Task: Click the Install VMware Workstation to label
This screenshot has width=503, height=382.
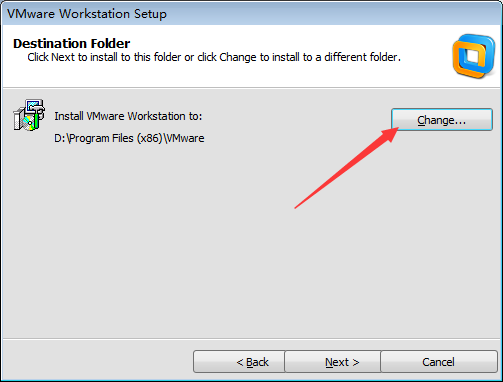Action: 128,116
